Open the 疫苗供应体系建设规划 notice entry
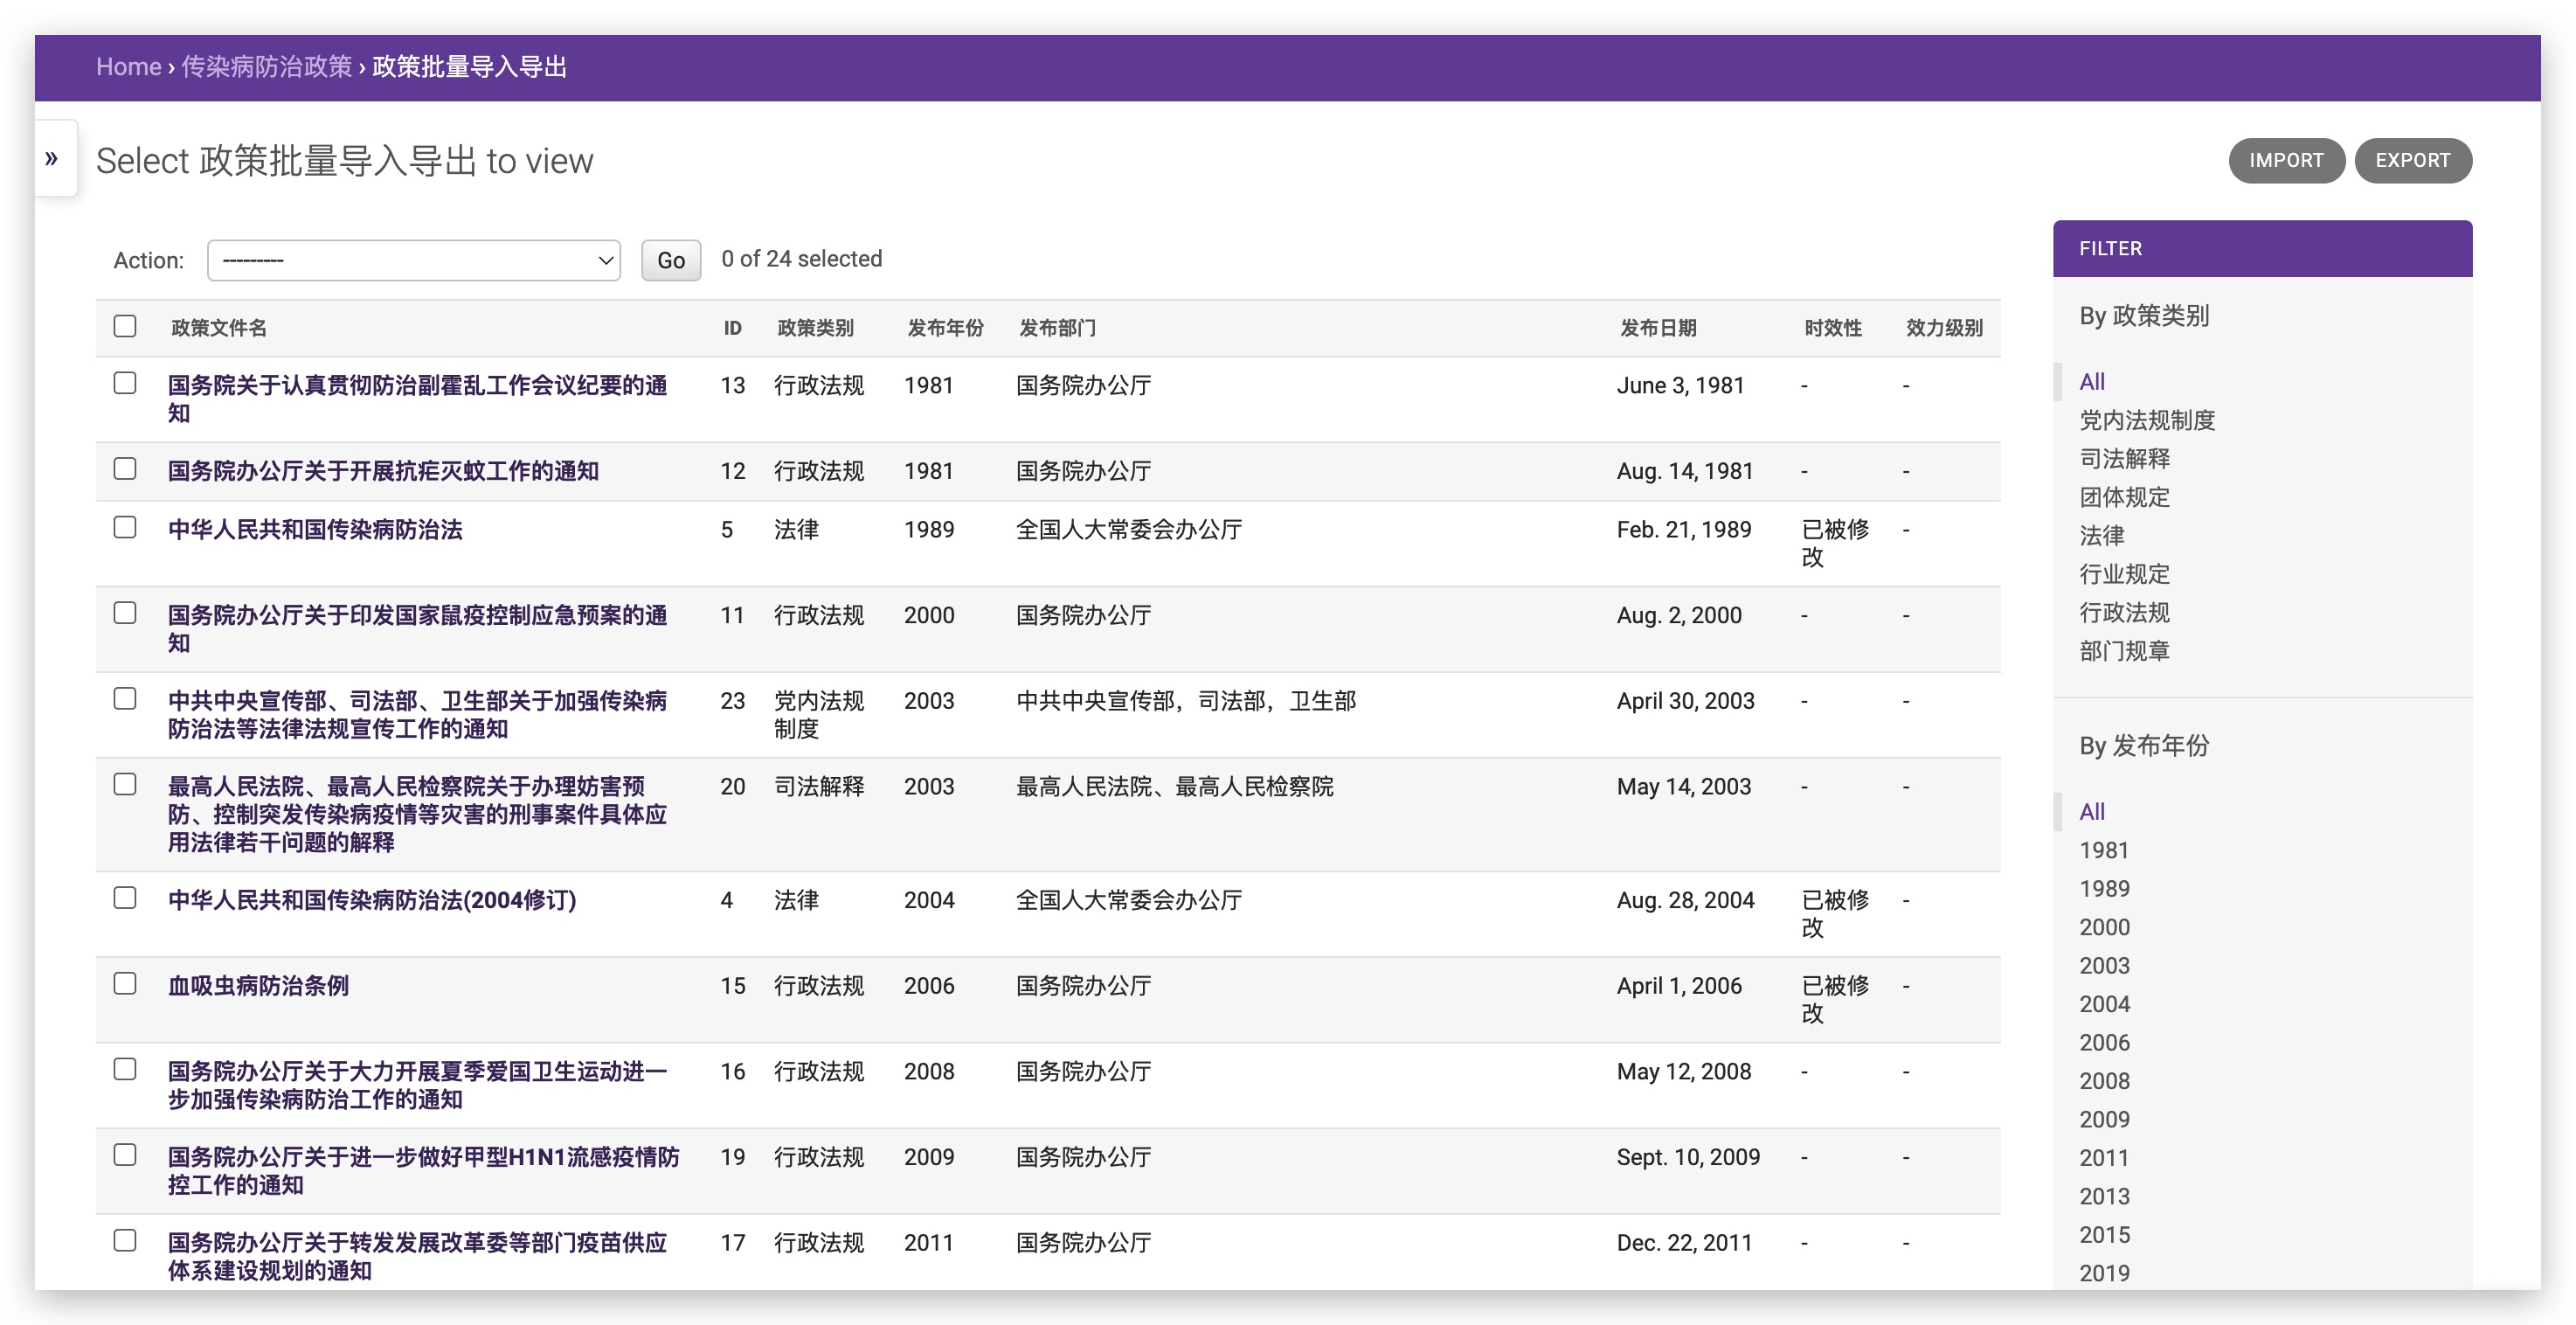 [x=417, y=1257]
